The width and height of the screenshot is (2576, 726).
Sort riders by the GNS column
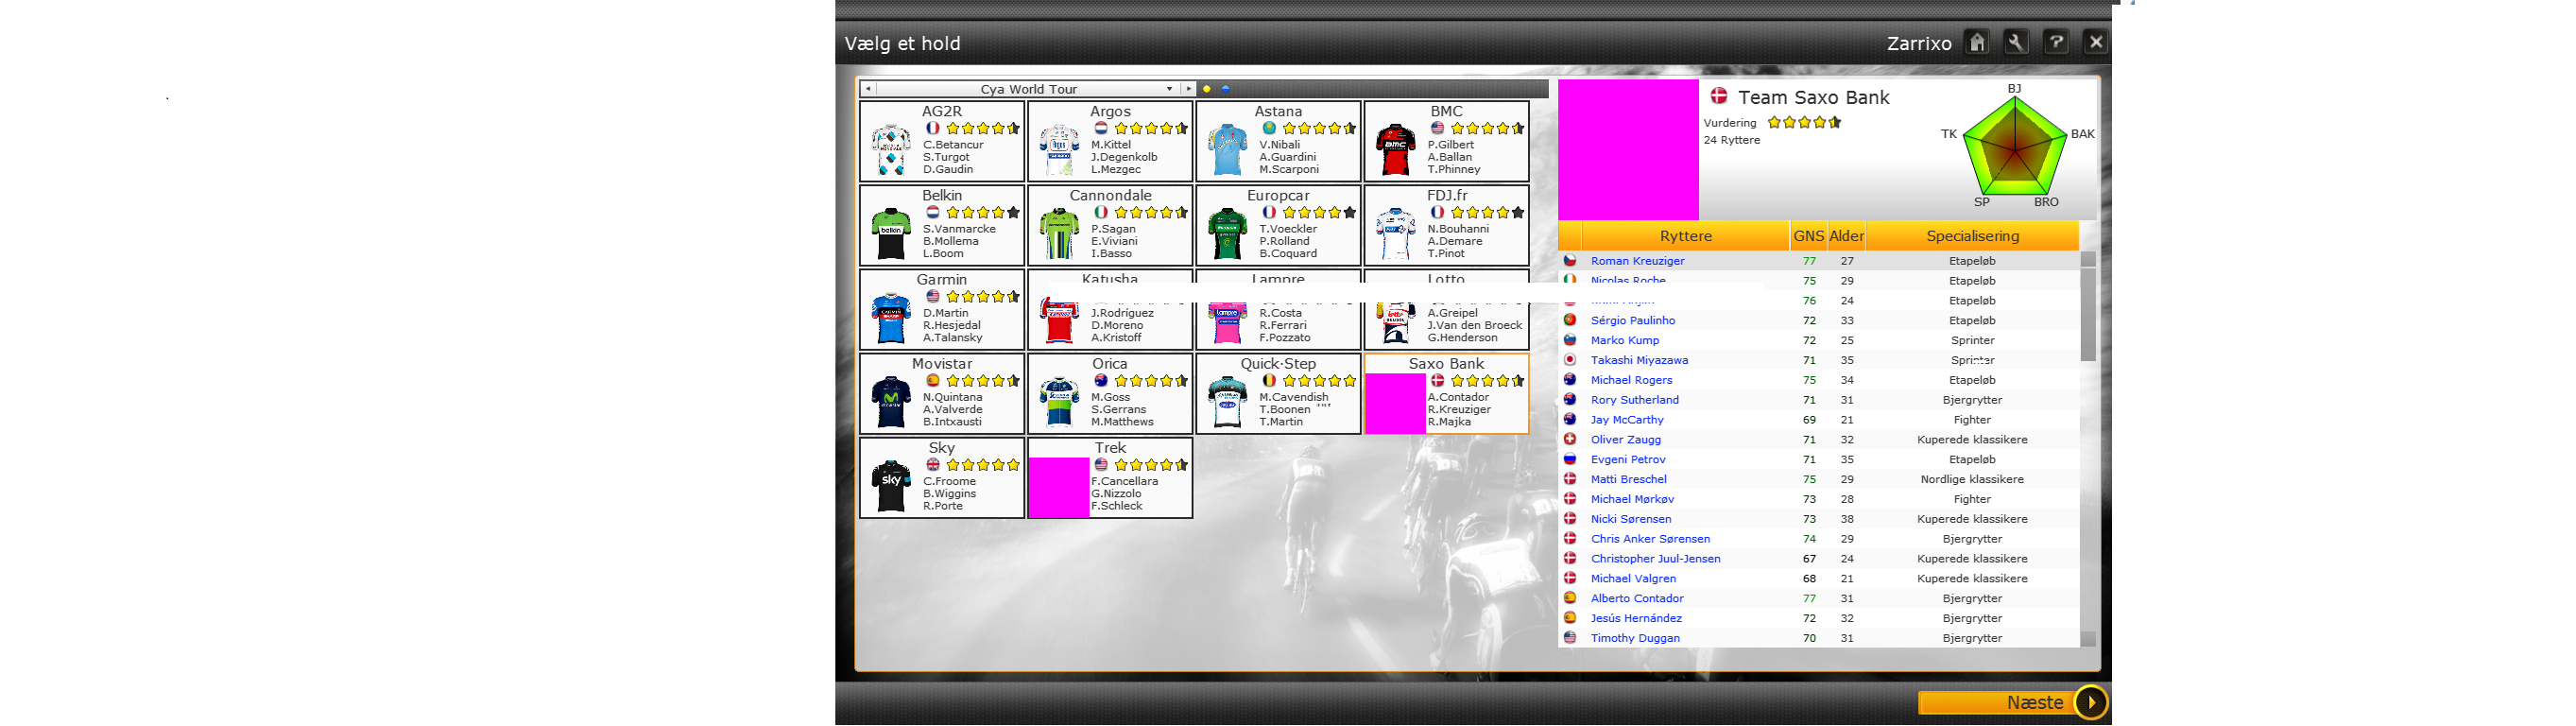(x=1808, y=236)
